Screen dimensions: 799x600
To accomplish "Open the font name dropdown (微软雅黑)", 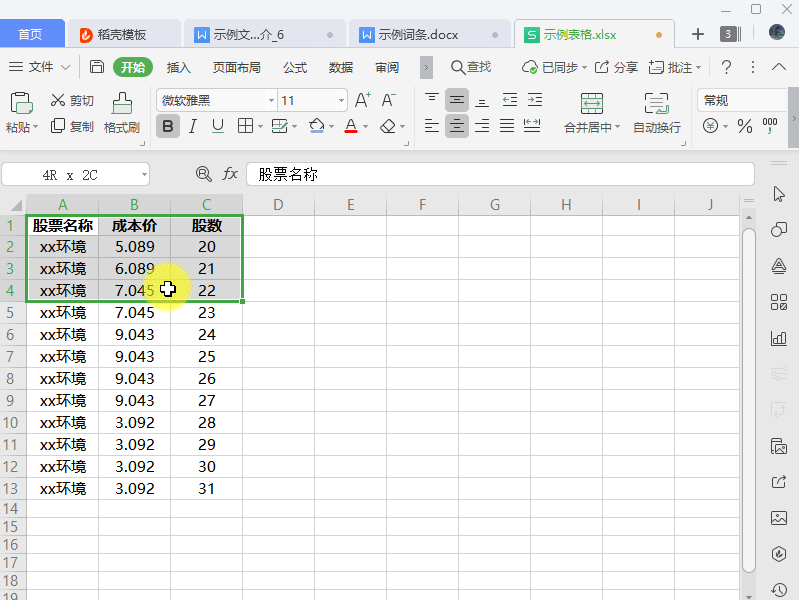I will (271, 101).
